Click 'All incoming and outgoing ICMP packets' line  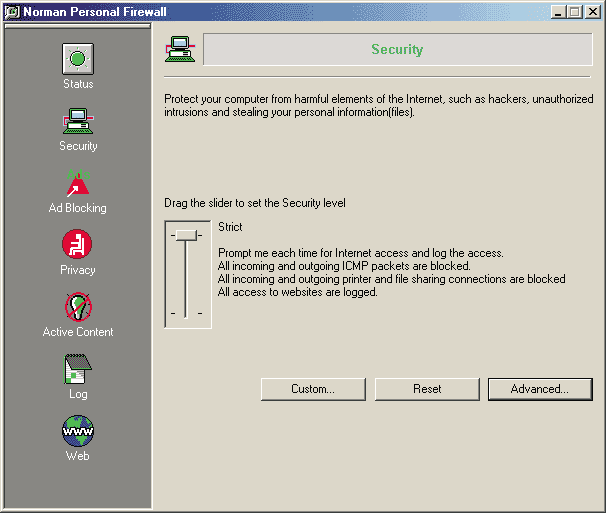pyautogui.click(x=344, y=266)
